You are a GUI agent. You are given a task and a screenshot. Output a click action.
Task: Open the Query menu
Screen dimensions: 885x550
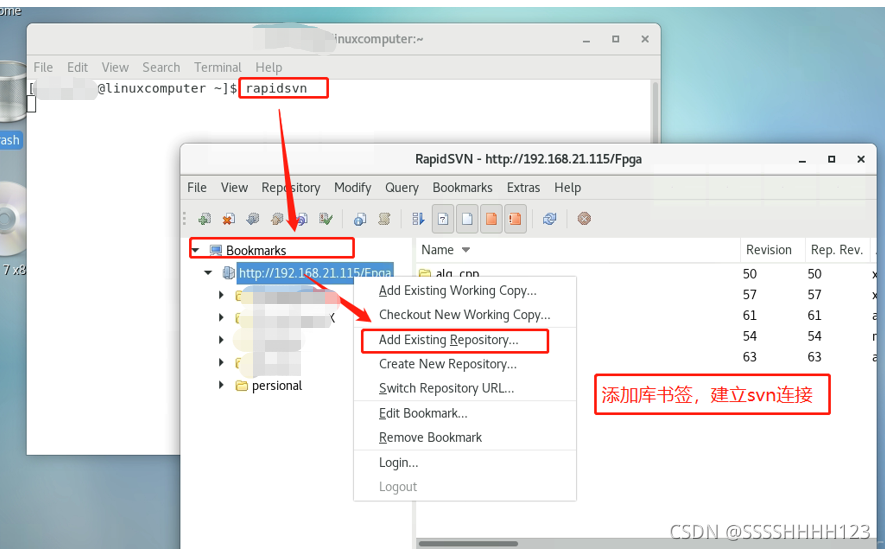402,187
